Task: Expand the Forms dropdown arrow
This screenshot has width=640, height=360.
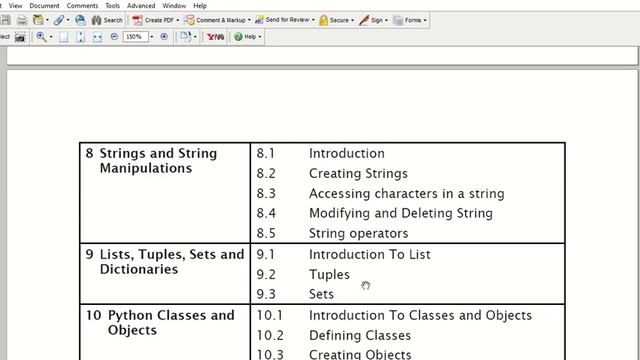Action: coord(425,20)
